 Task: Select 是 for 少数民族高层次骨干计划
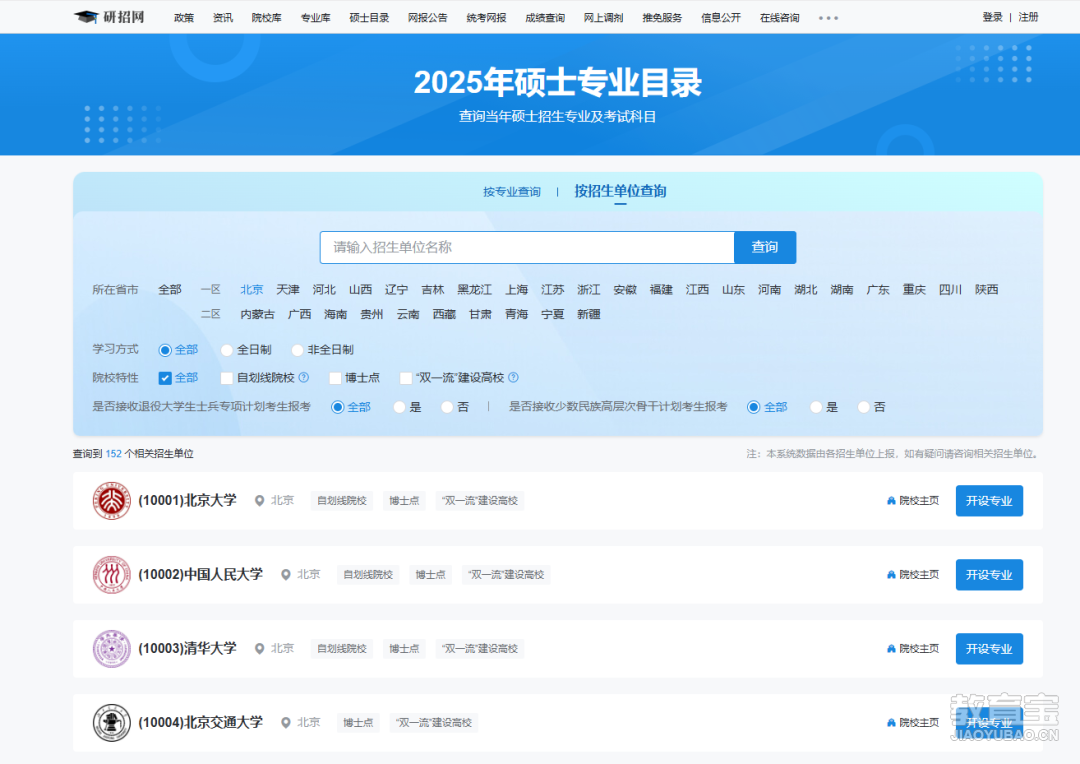[816, 407]
